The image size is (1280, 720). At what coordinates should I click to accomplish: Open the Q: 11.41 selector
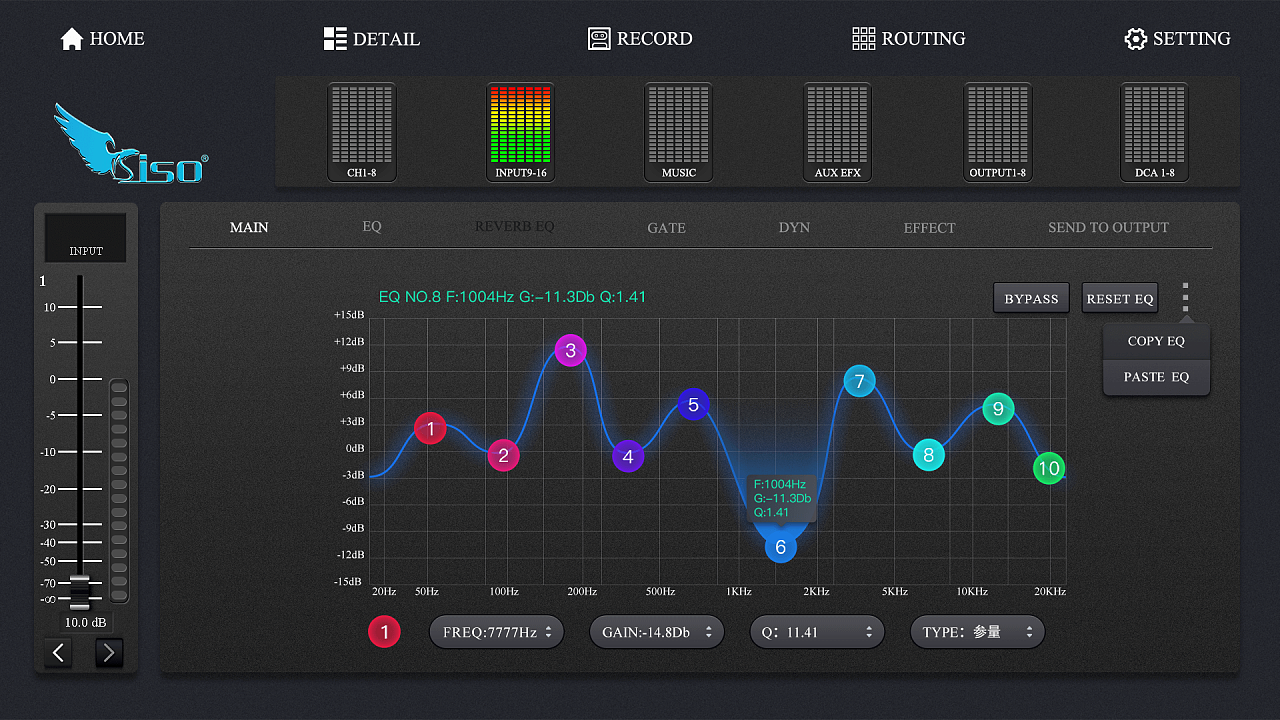[x=817, y=632]
